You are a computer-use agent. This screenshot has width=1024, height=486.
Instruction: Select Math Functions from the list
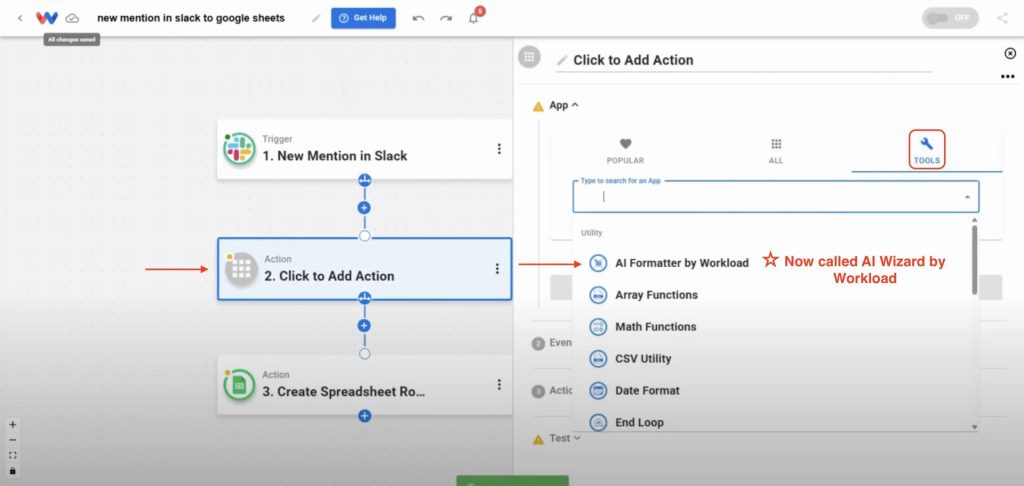point(655,327)
